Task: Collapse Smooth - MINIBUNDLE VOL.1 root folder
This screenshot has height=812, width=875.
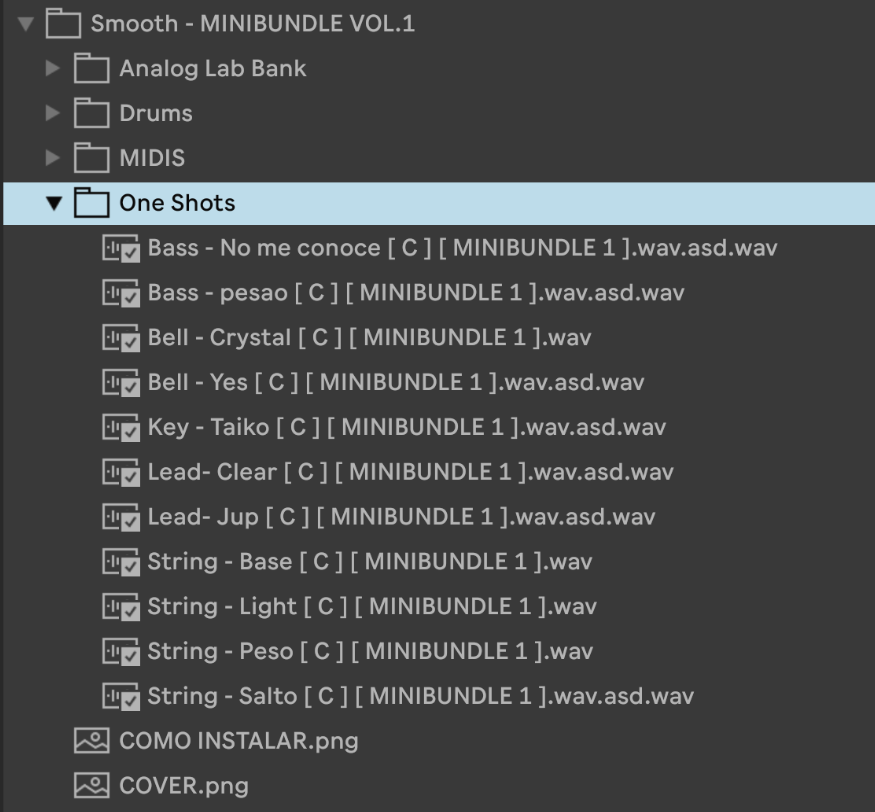Action: [26, 24]
